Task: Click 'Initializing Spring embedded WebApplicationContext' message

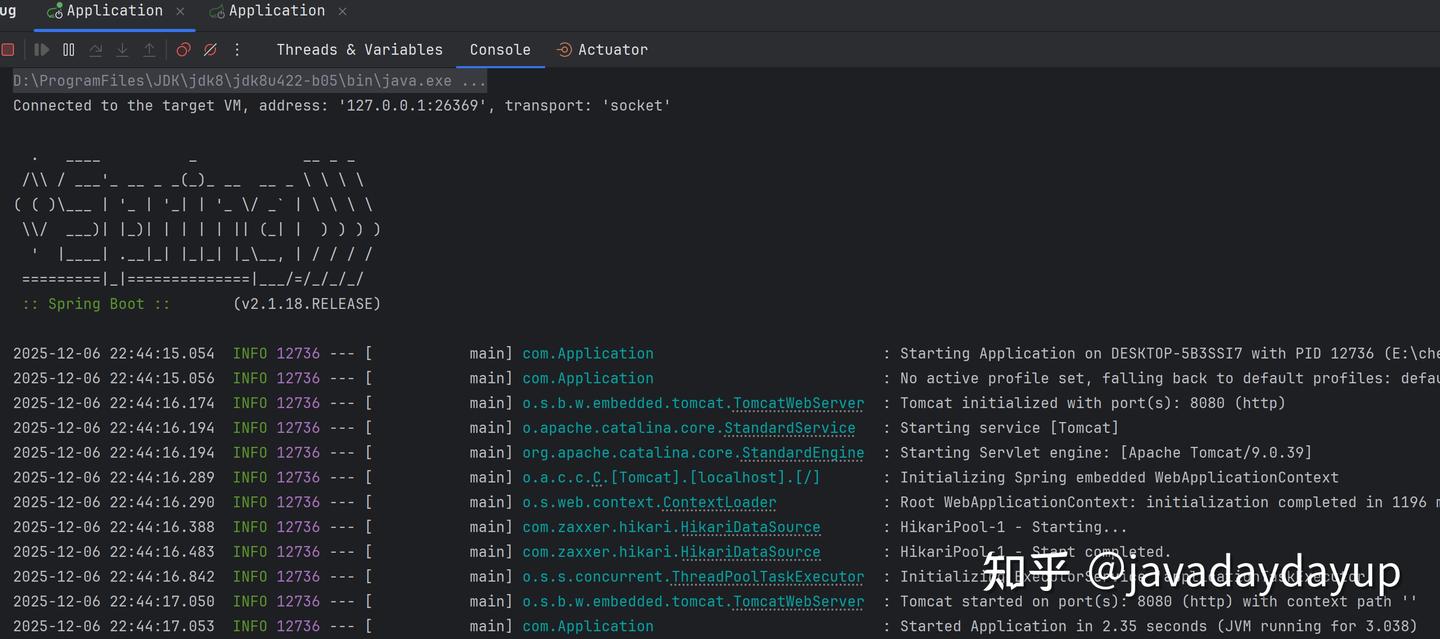Action: 1119,478
